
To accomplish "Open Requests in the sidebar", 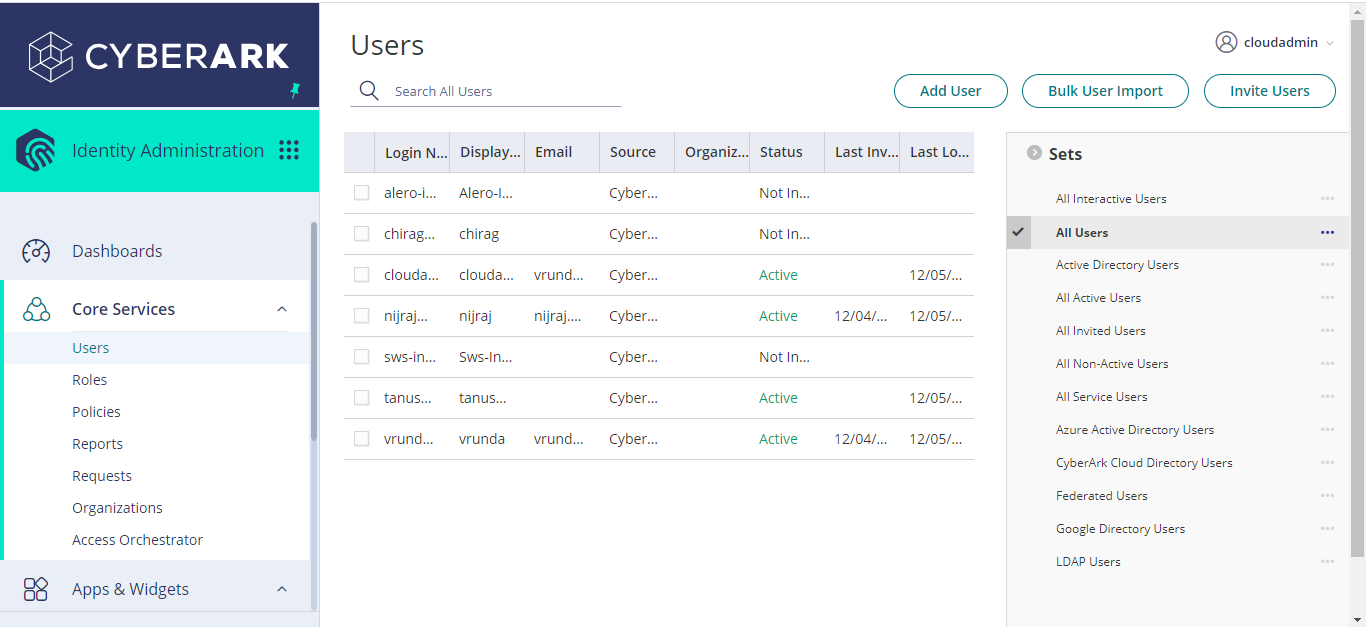I will pos(102,476).
